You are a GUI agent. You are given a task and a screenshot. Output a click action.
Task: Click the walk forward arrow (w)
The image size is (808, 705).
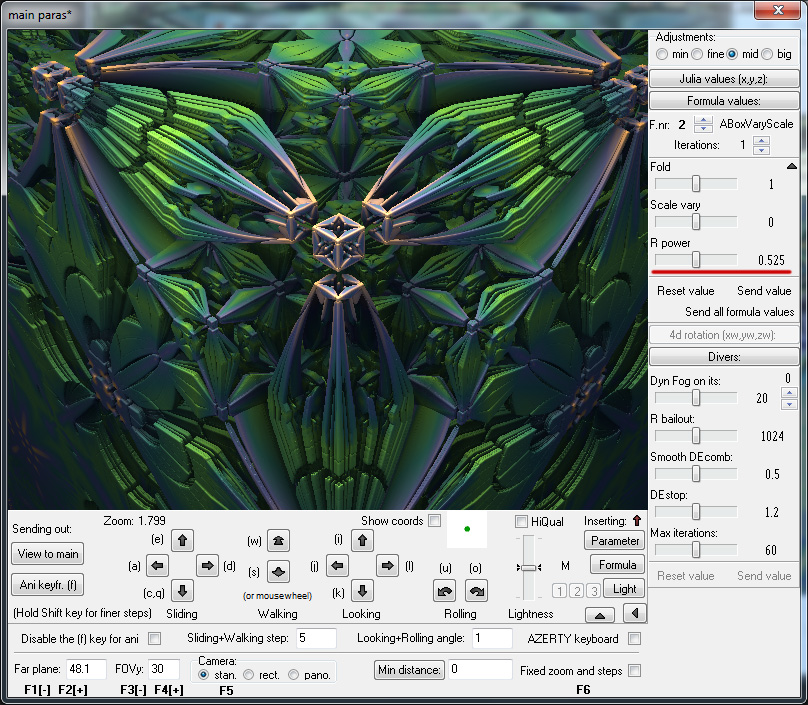[x=279, y=540]
